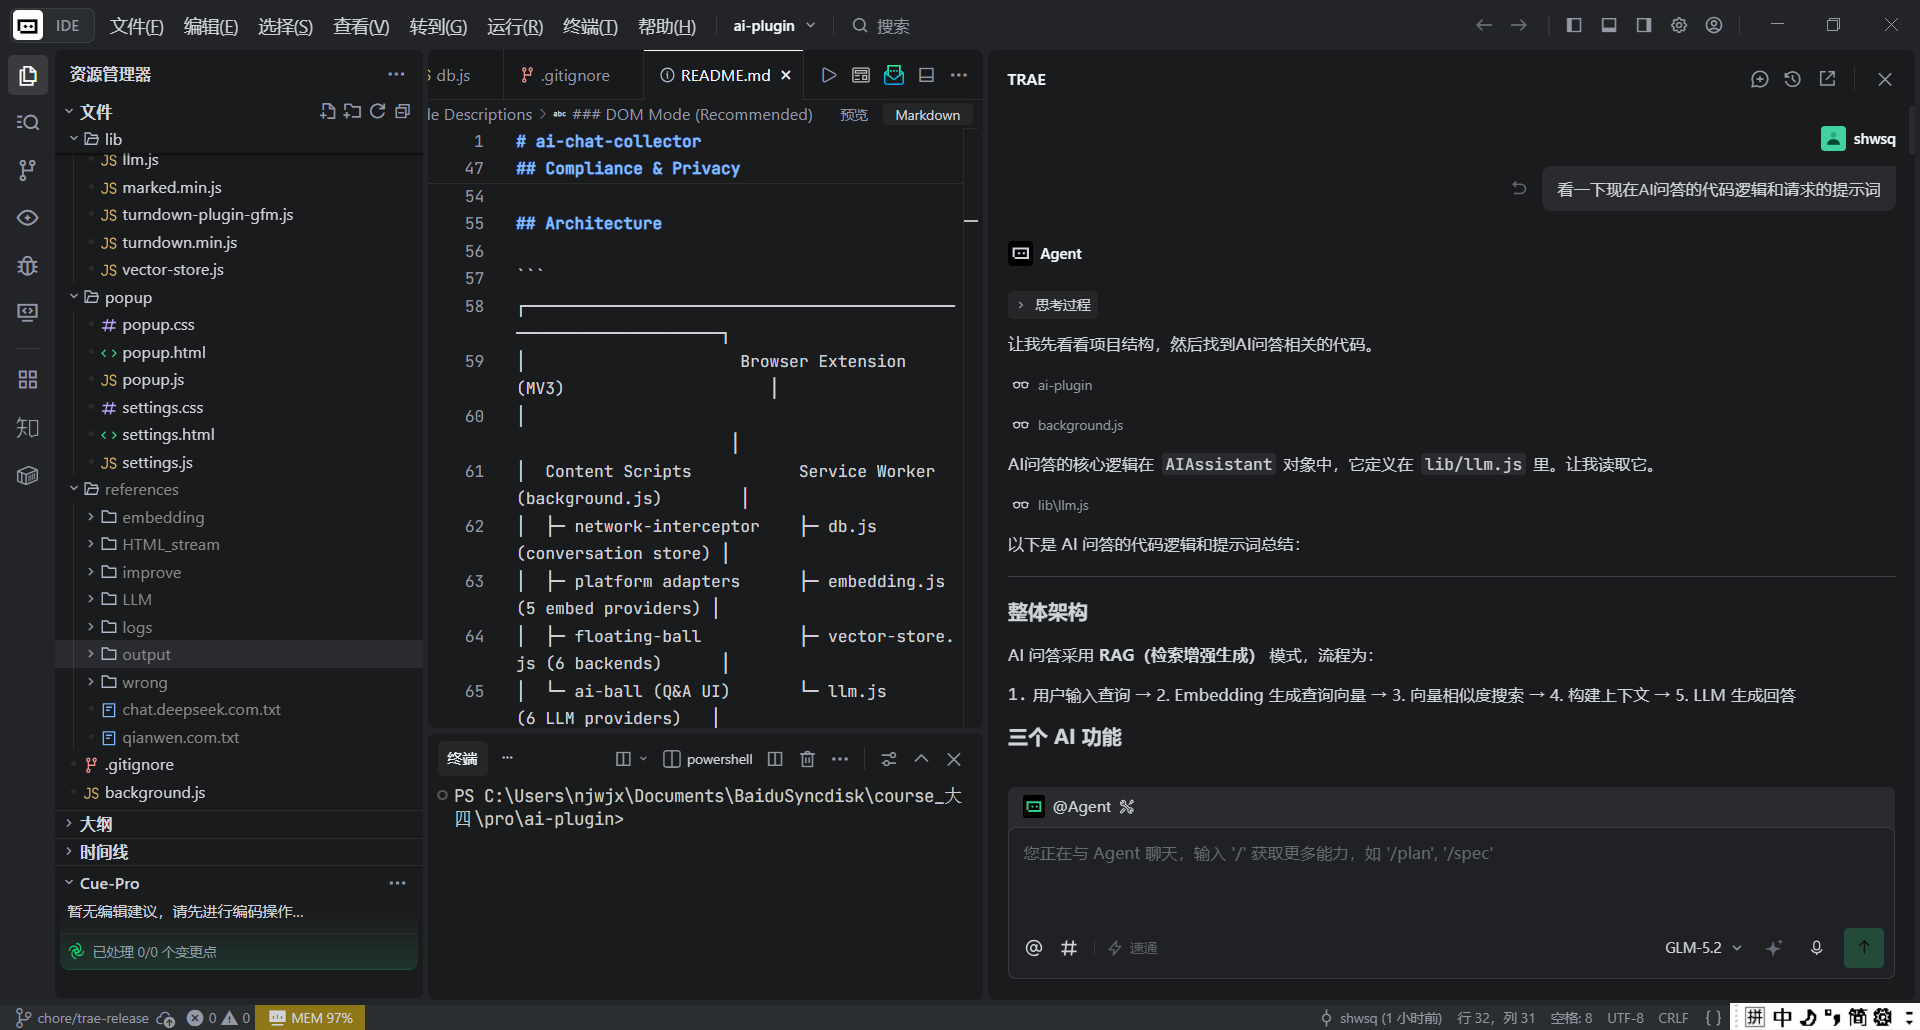Expand the 时间线 timeline section
This screenshot has width=1920, height=1030.
[x=240, y=852]
